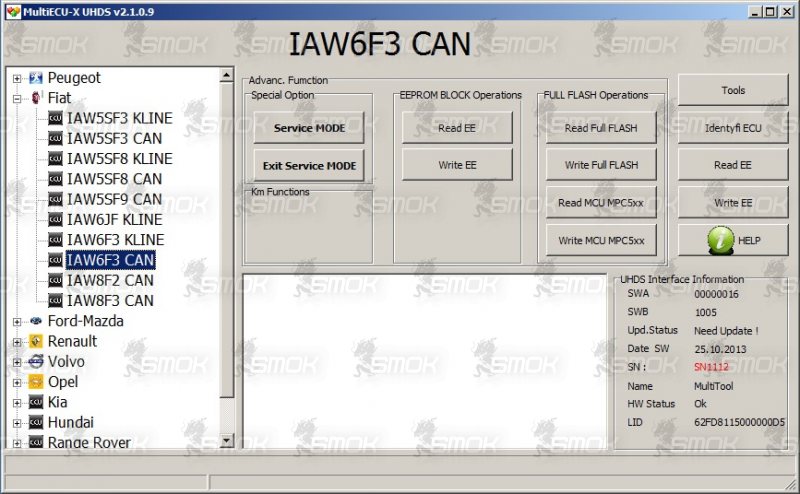The height and width of the screenshot is (494, 800).
Task: Select IAW5SF8 CAN in the tree
Action: tap(114, 179)
